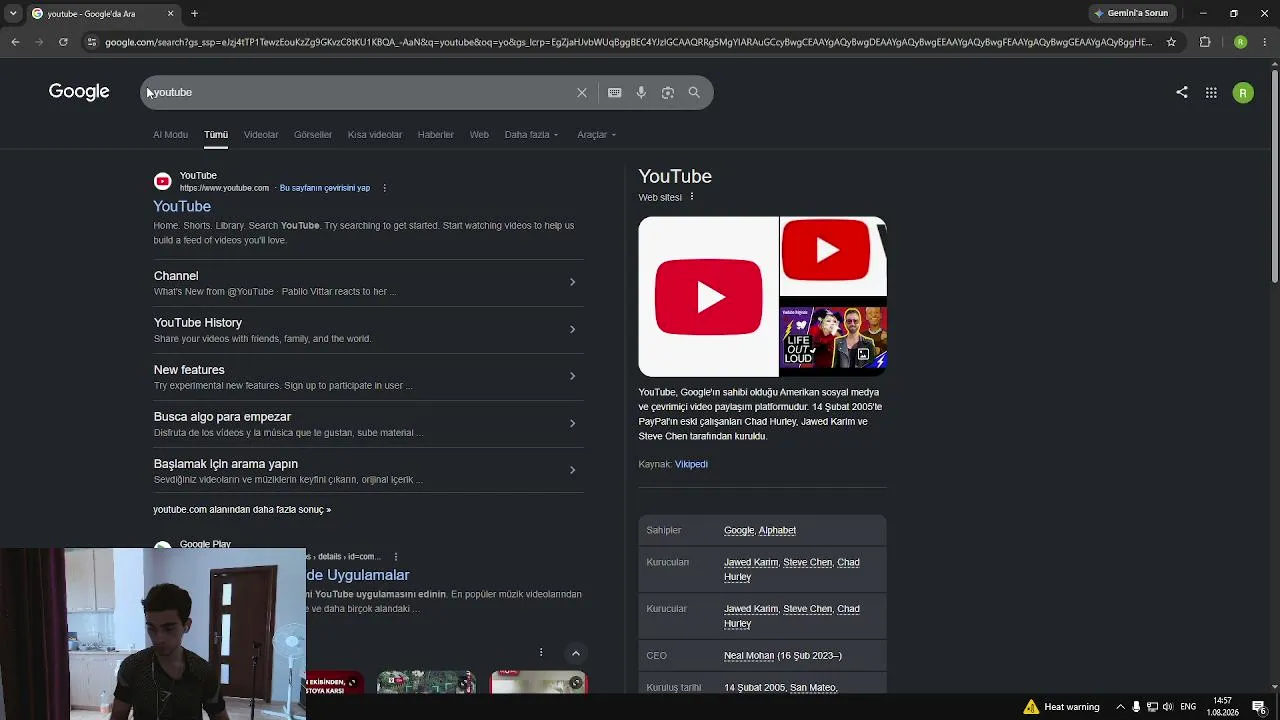
Task: Open the large YouTube logo image
Action: click(708, 296)
